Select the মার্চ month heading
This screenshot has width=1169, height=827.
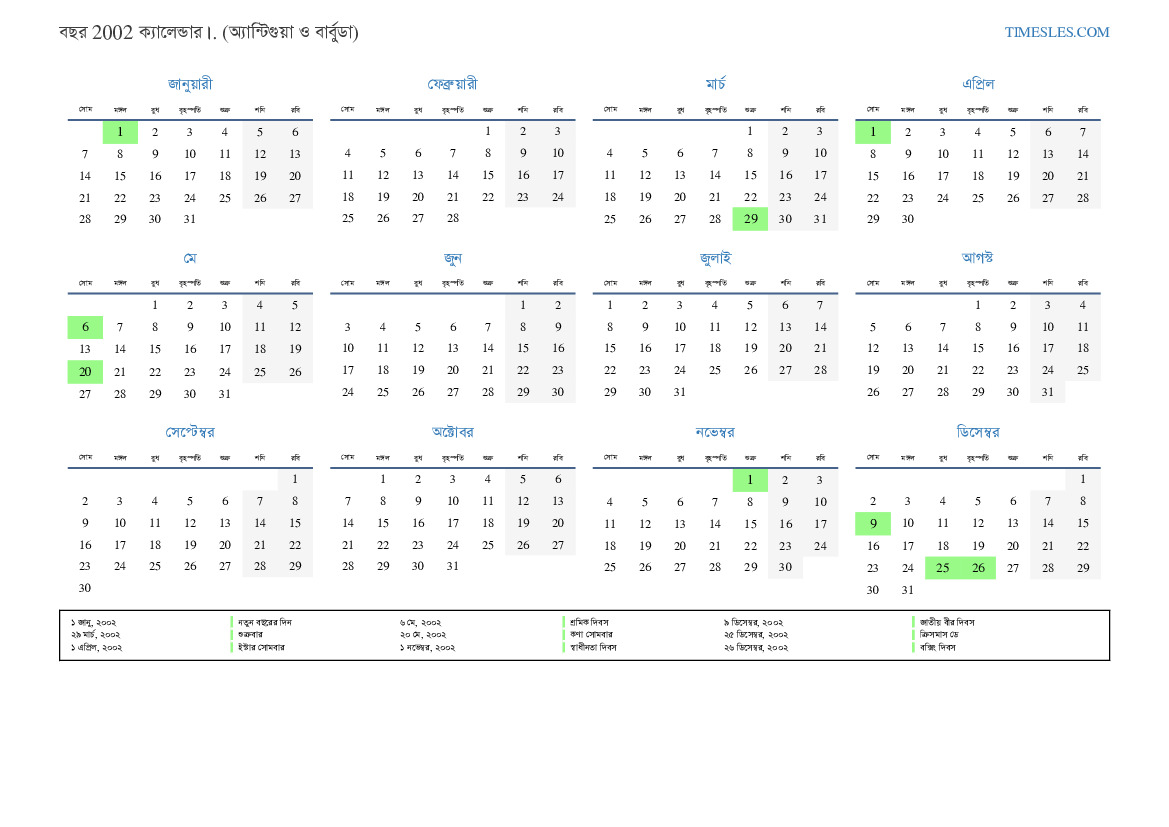716,84
